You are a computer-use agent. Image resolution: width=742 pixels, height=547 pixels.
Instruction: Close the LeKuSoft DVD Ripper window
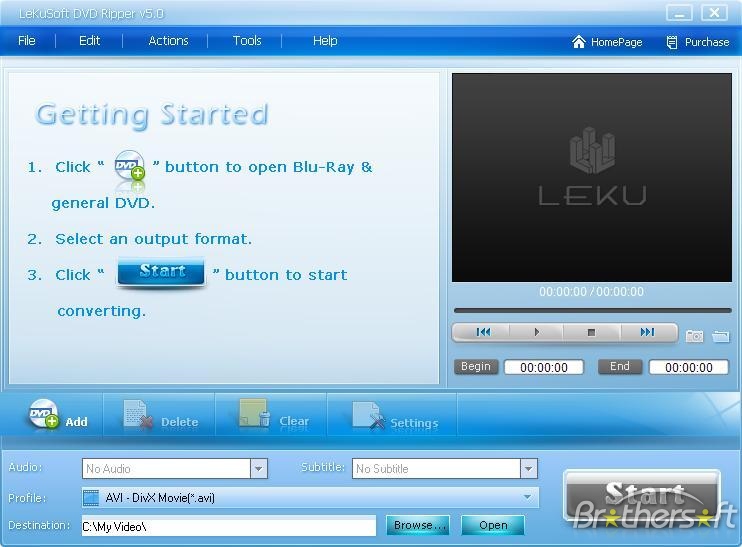pos(714,13)
